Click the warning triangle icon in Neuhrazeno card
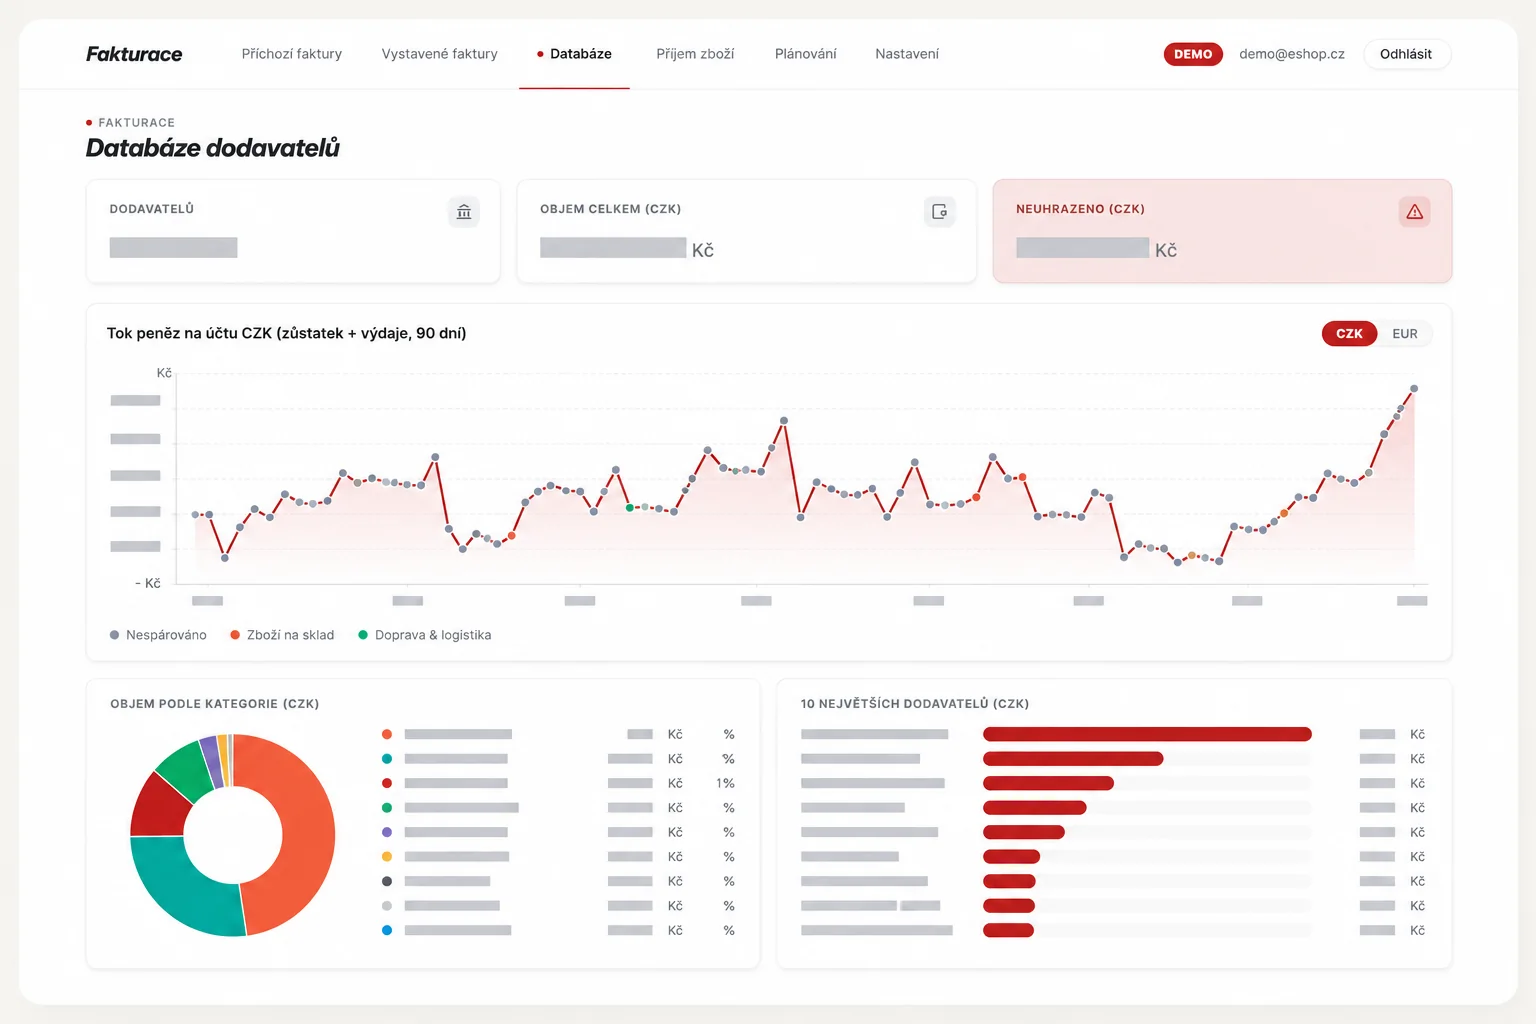Screen dimensions: 1536x1024 [x=1414, y=212]
